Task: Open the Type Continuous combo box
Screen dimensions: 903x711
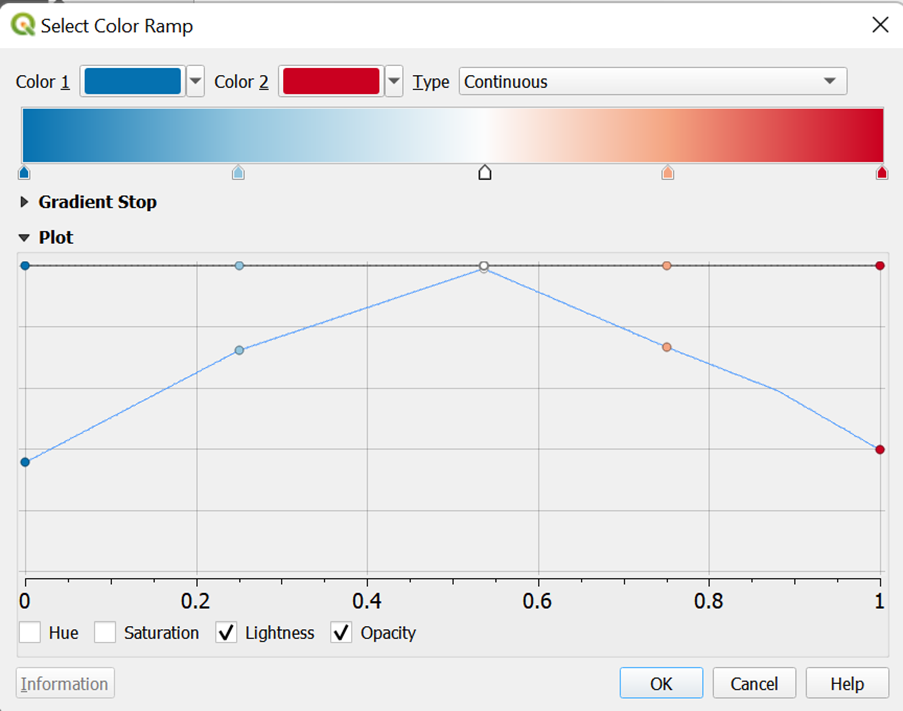Action: tap(652, 81)
